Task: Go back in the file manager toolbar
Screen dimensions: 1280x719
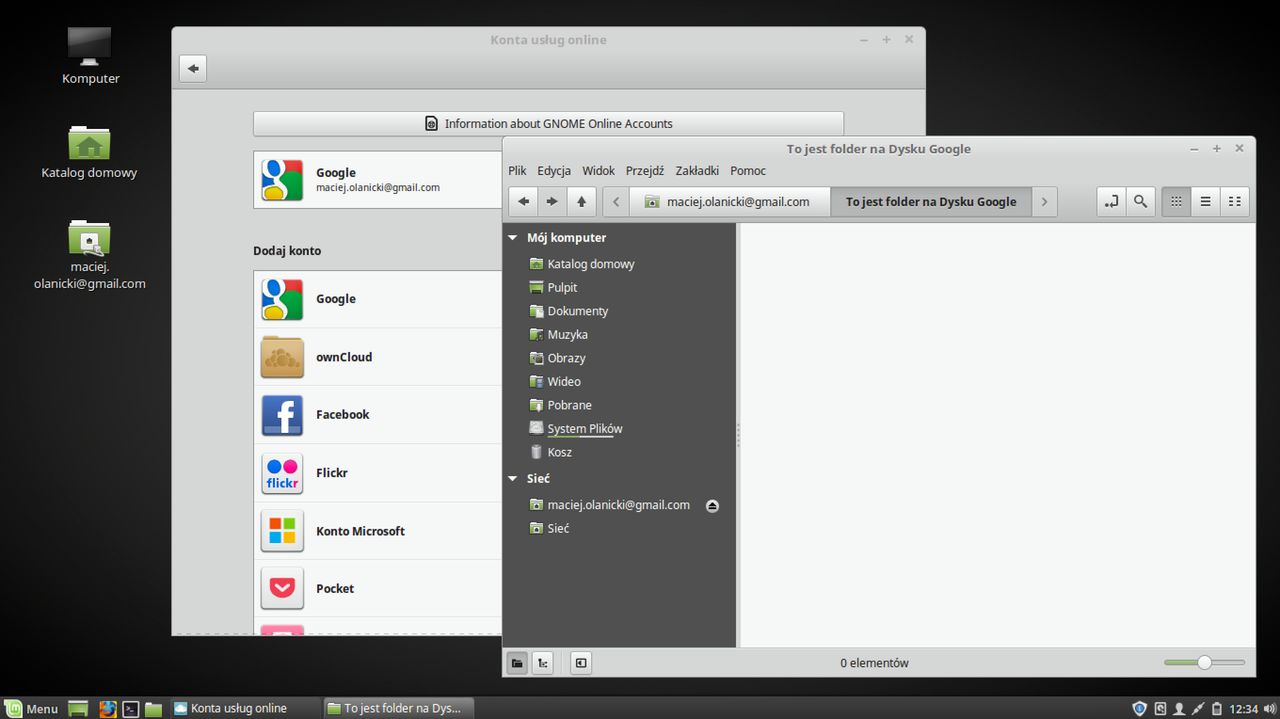Action: 522,201
